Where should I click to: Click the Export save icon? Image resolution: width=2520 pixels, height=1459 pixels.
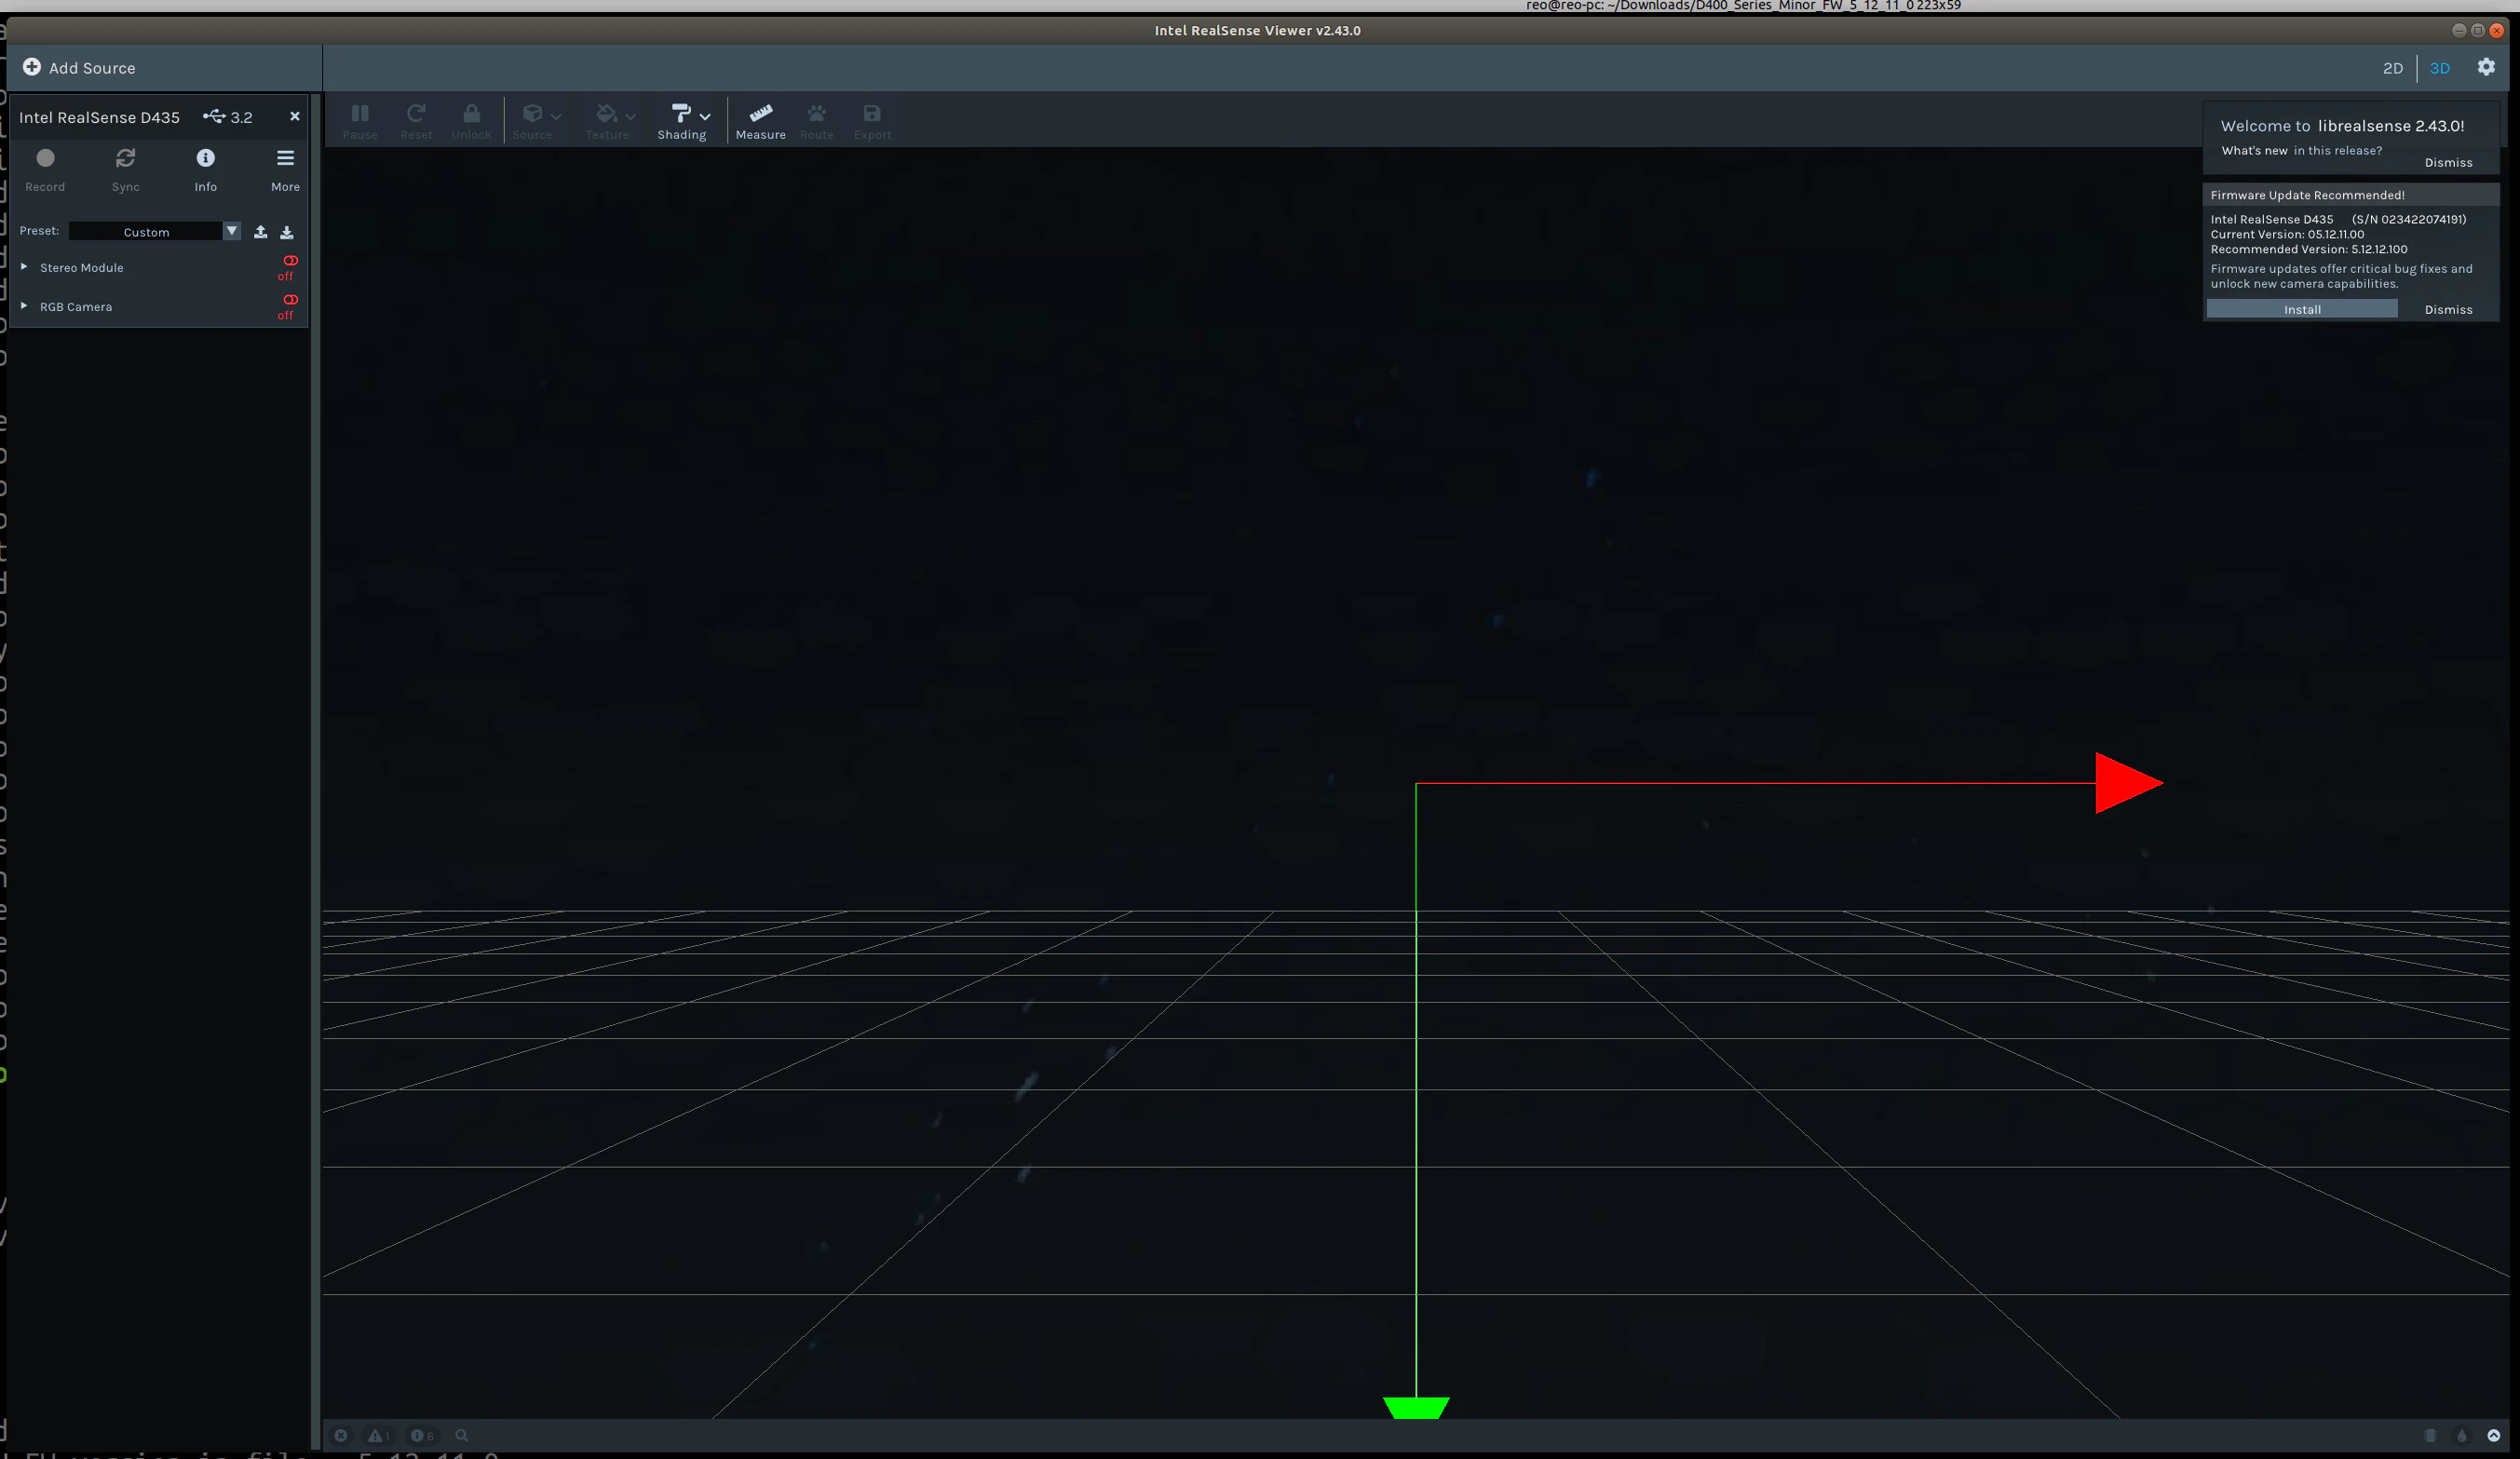(x=872, y=113)
